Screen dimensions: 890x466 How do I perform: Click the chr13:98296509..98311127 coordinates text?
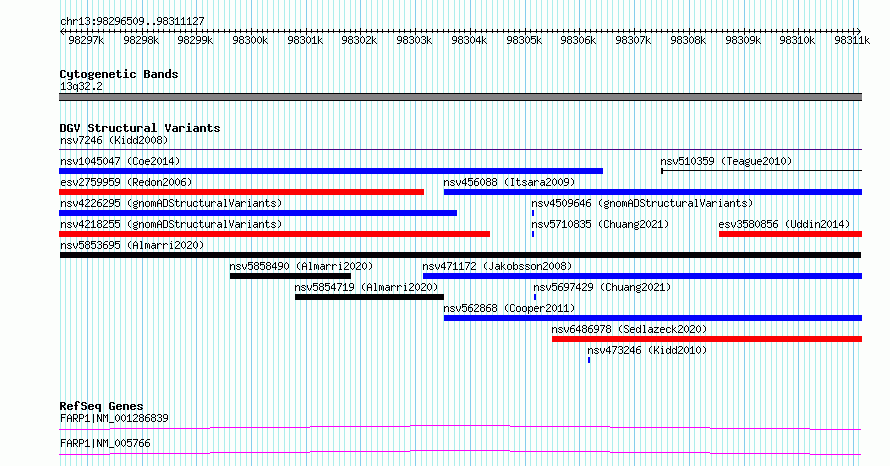[132, 21]
